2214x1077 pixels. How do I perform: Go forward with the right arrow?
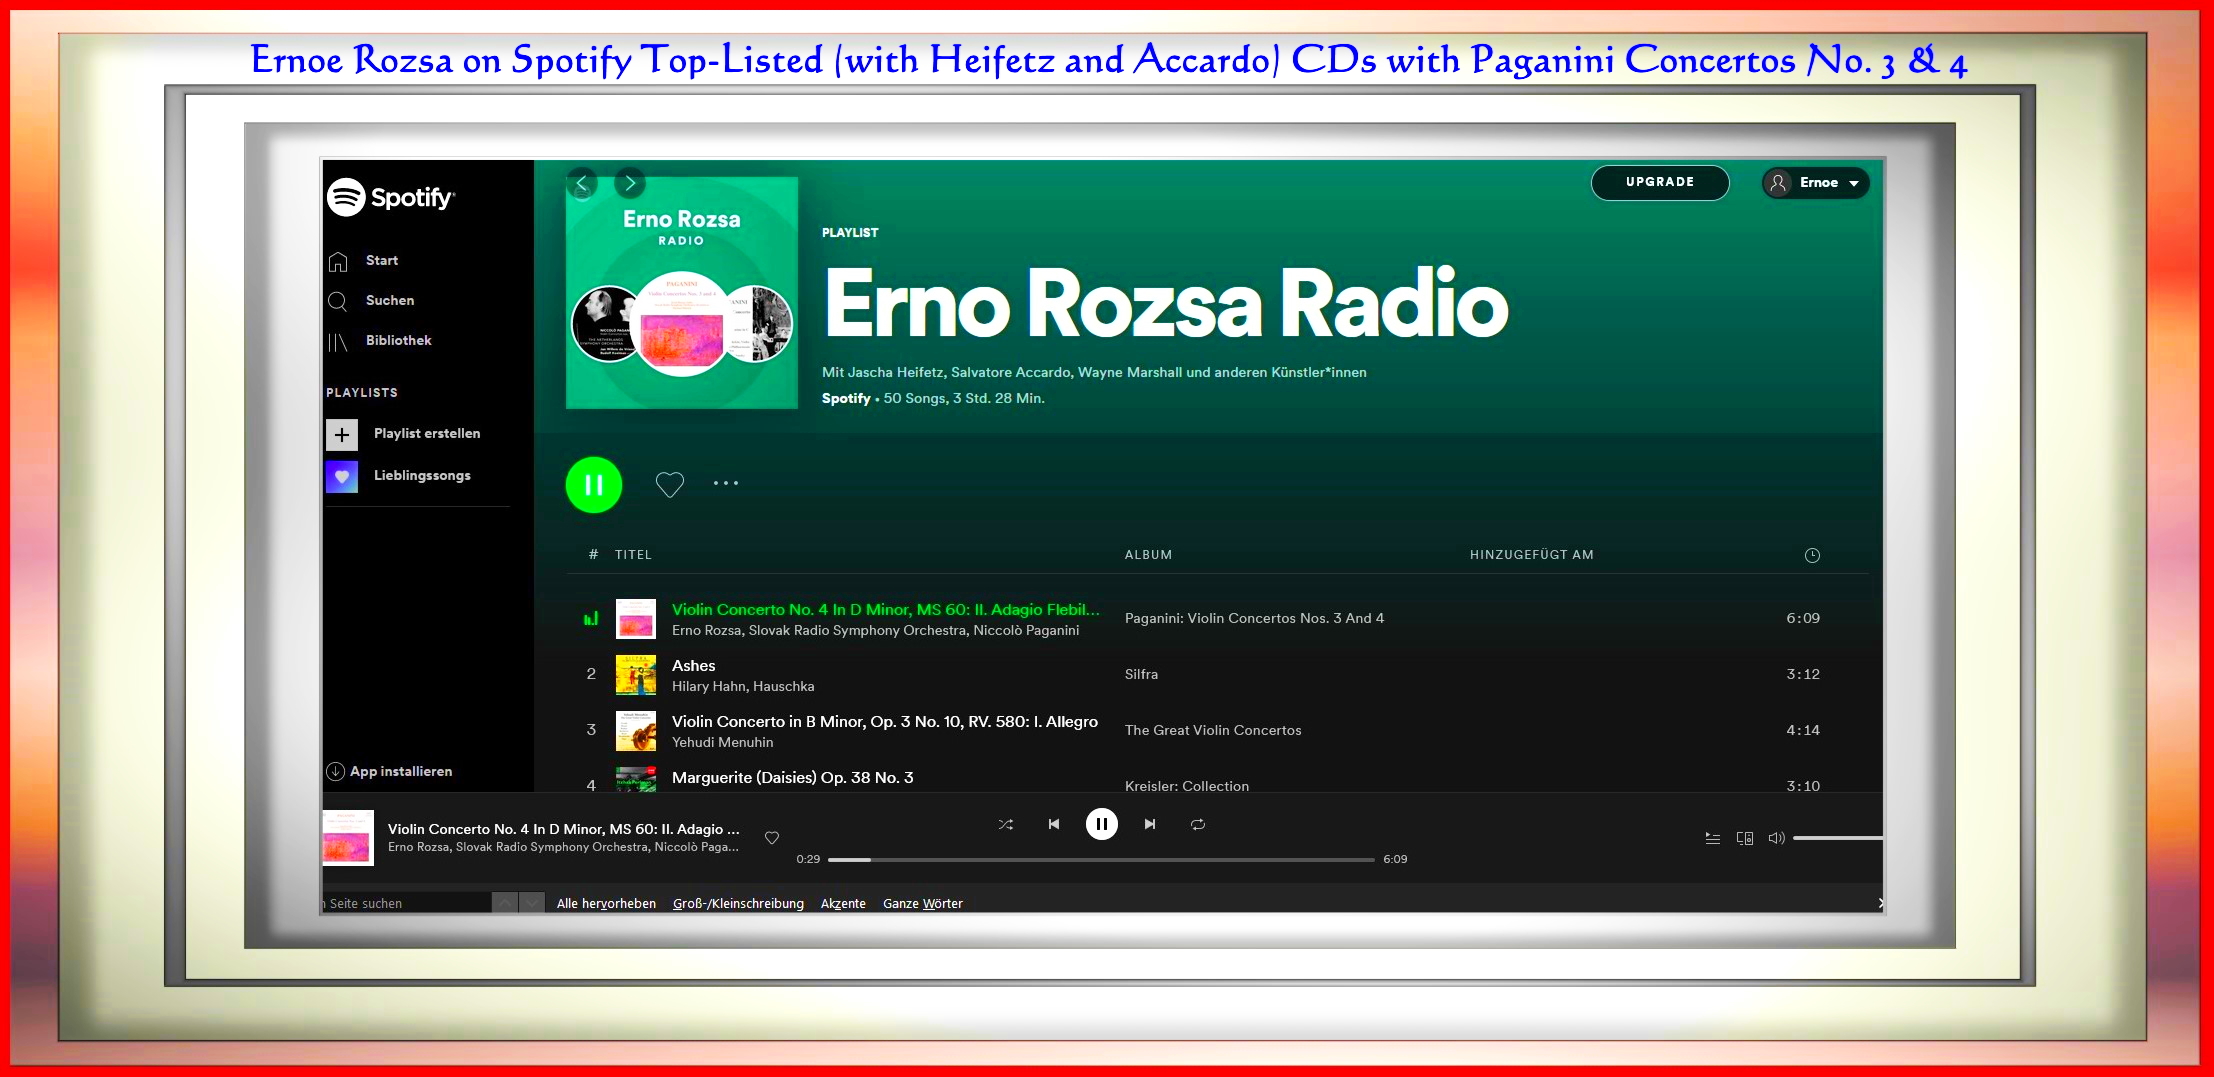630,183
